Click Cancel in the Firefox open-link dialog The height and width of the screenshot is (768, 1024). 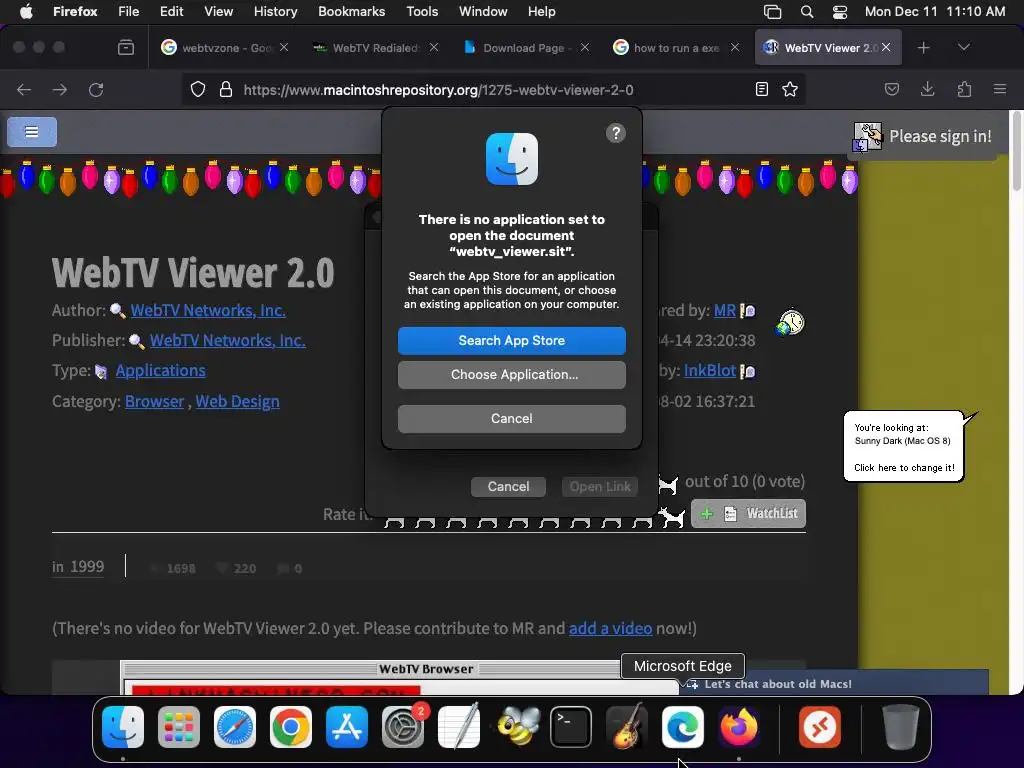pos(508,487)
